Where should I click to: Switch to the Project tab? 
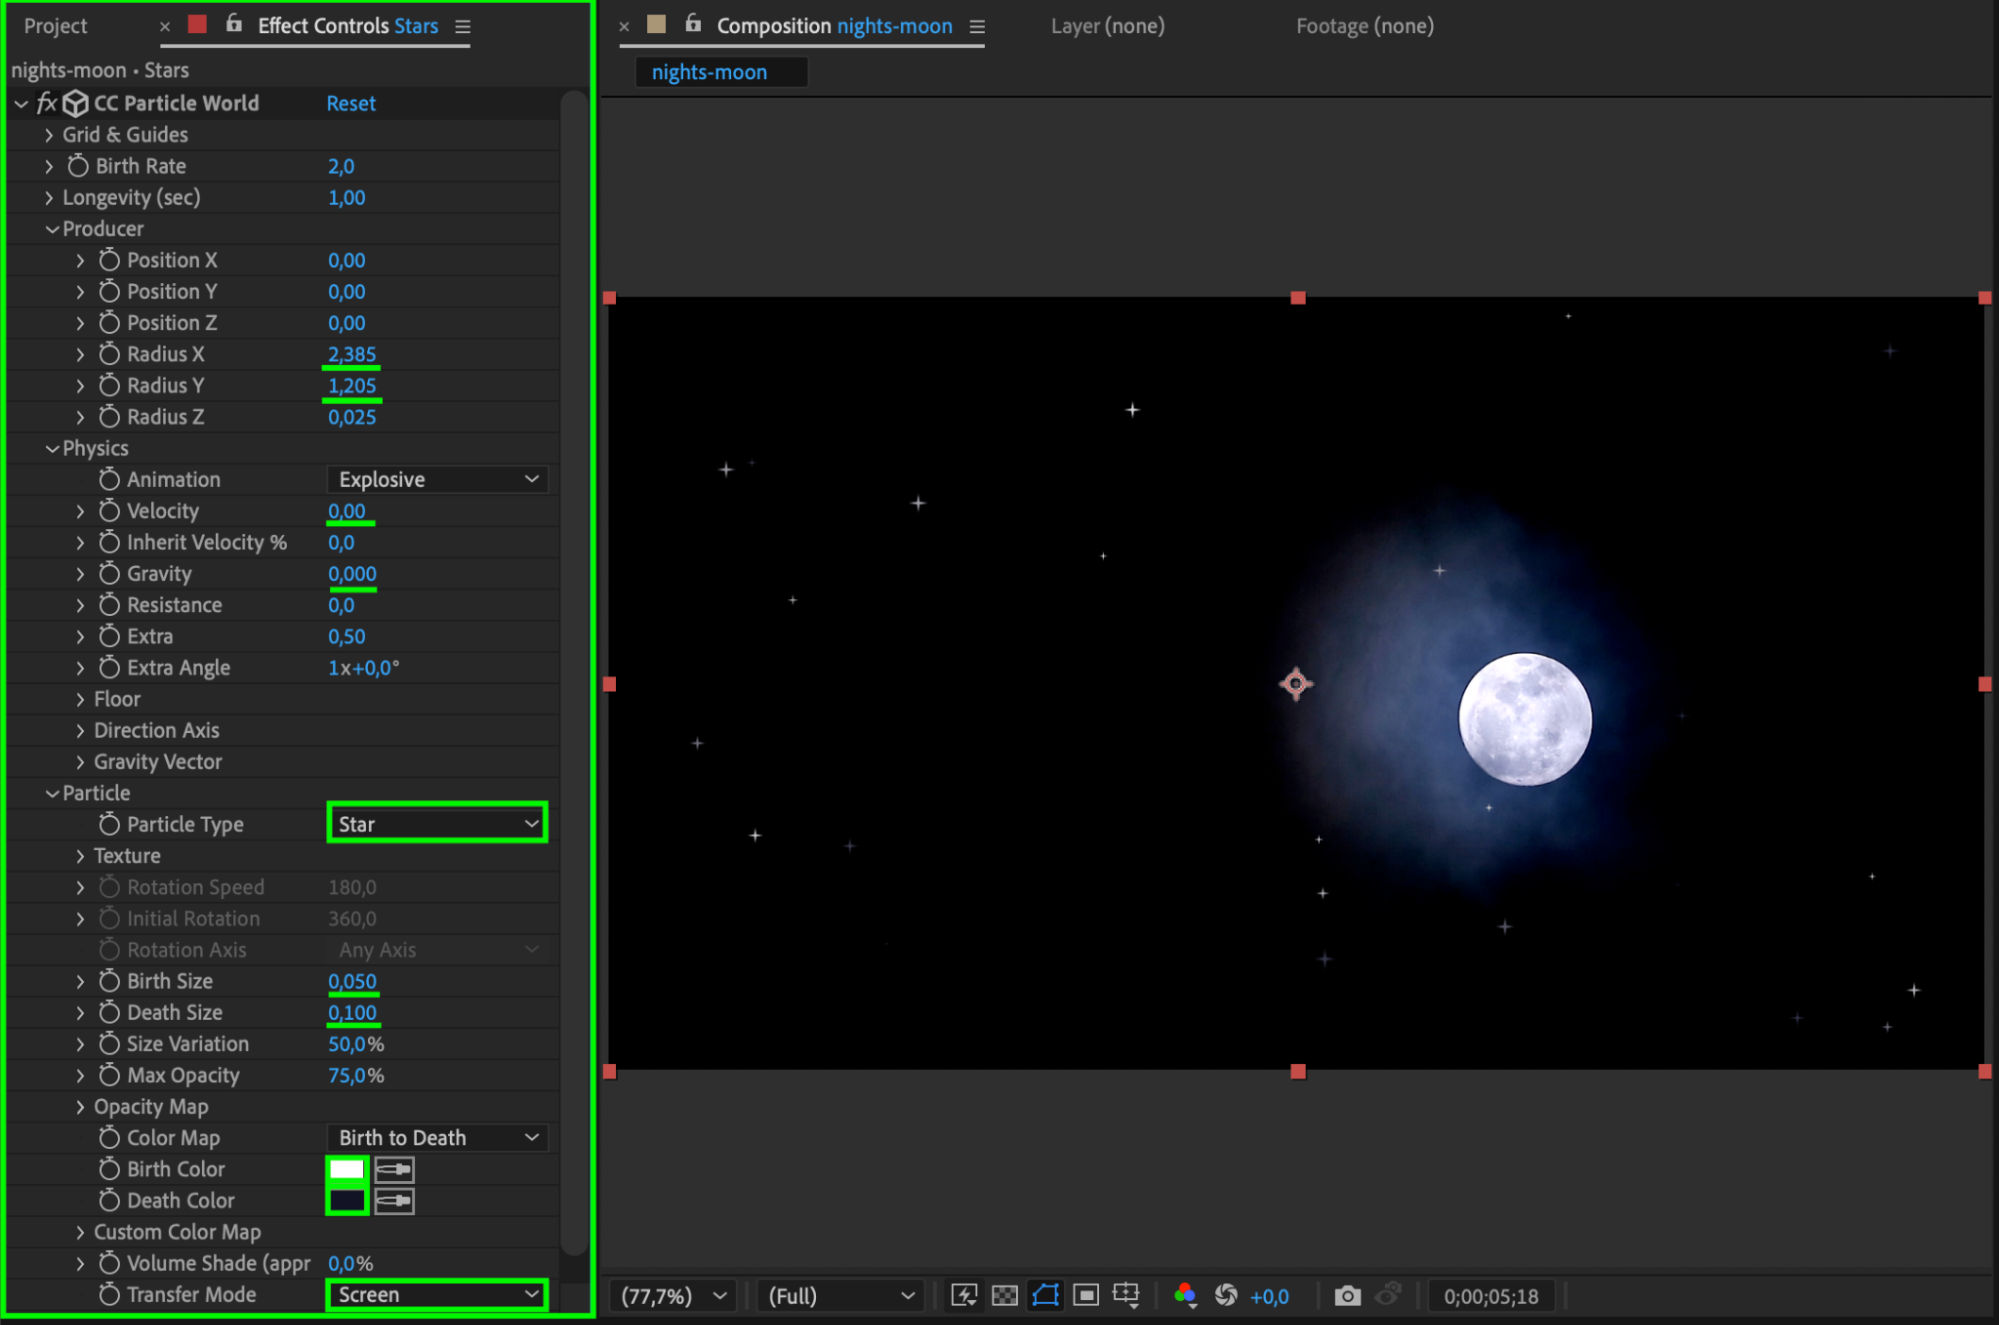click(x=56, y=26)
